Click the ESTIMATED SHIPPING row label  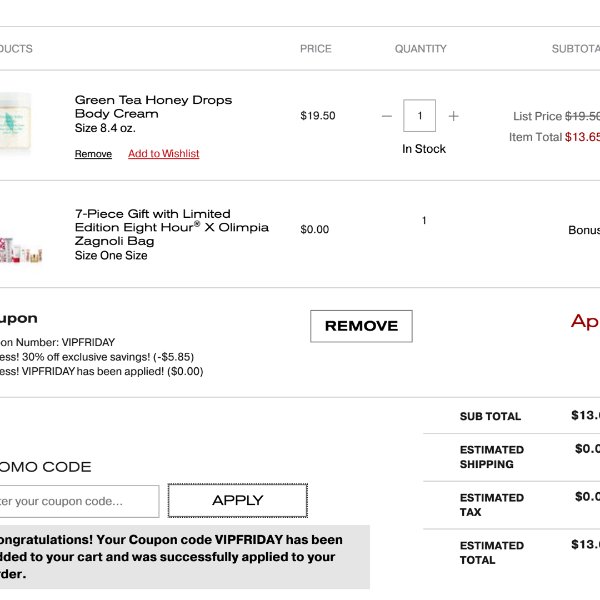(x=492, y=457)
